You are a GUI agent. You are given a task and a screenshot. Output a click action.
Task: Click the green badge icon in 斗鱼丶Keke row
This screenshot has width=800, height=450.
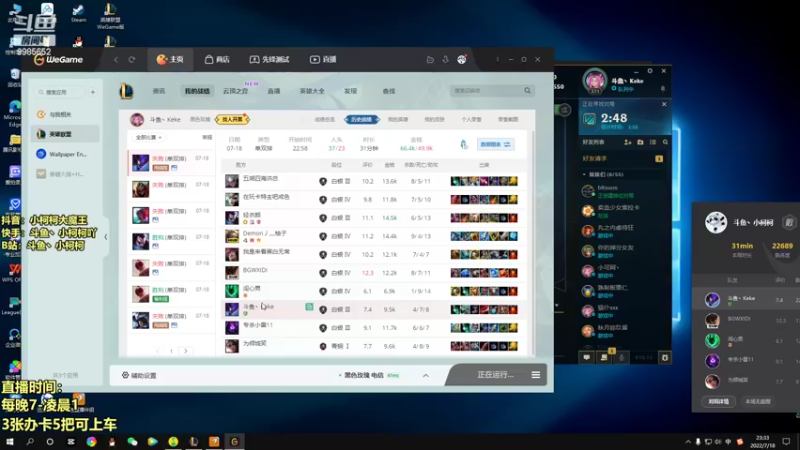[x=309, y=307]
